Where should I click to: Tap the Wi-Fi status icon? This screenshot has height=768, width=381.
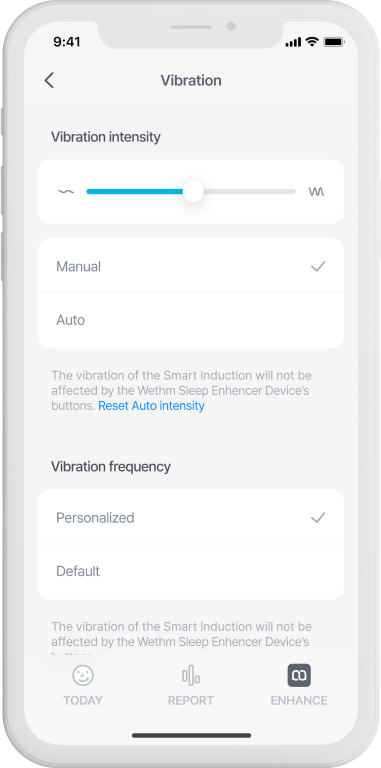(x=311, y=42)
